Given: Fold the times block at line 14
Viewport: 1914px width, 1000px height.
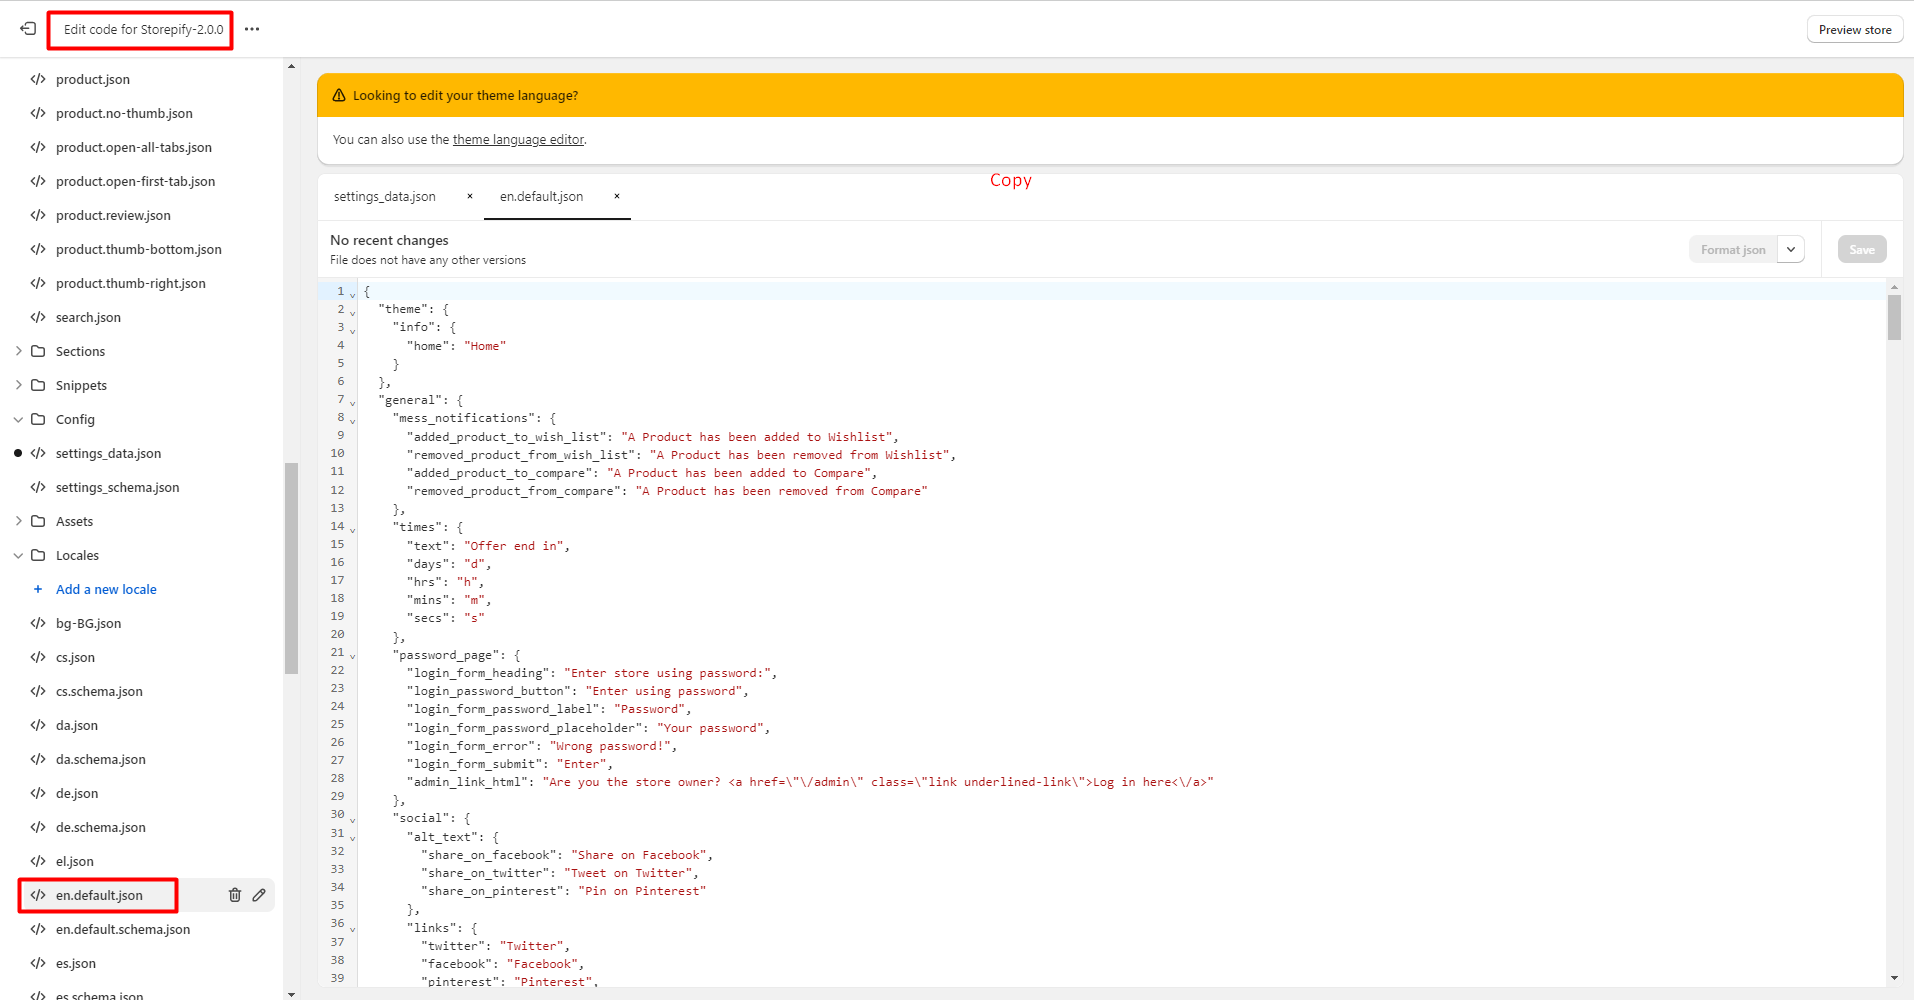Looking at the screenshot, I should [352, 530].
